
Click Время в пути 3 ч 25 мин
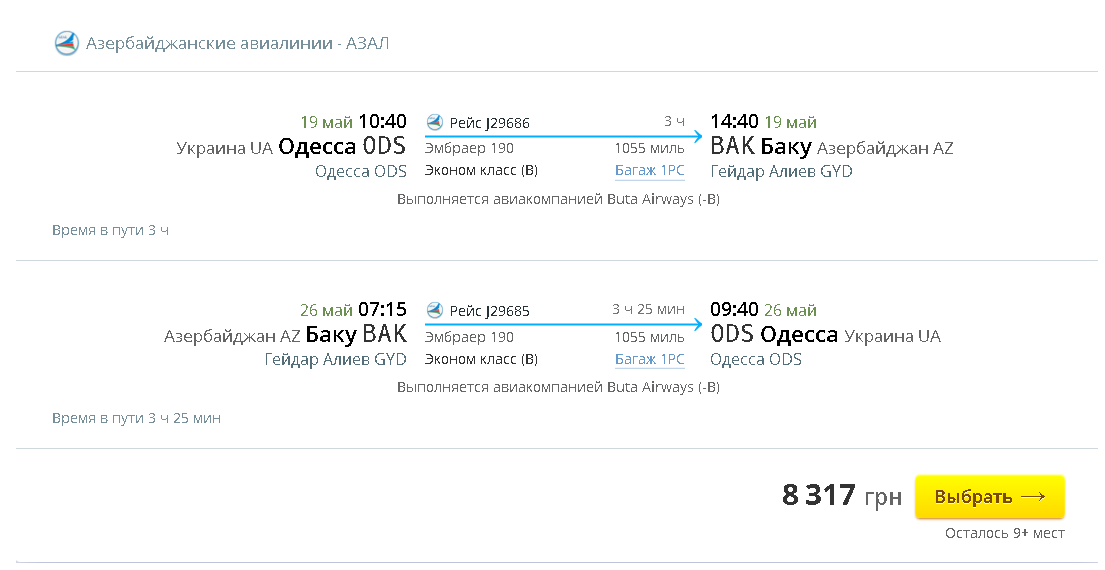136,418
